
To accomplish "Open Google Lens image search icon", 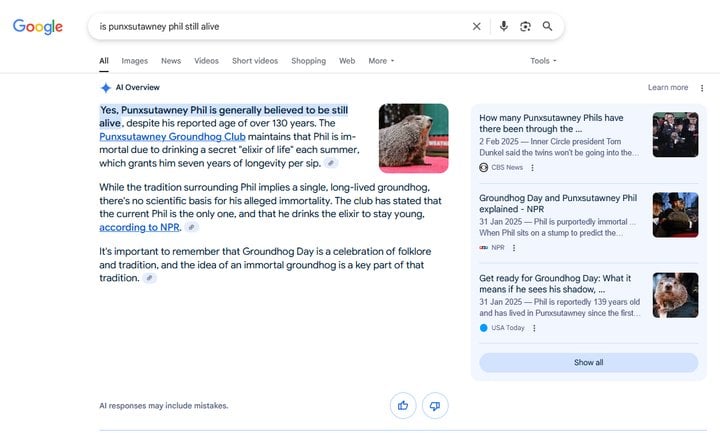I will pyautogui.click(x=525, y=26).
